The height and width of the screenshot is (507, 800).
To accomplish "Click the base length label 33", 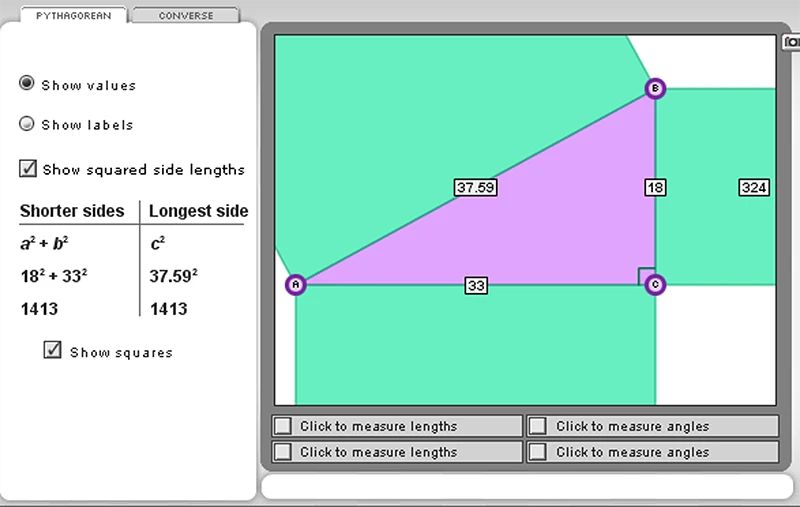I will tap(476, 285).
